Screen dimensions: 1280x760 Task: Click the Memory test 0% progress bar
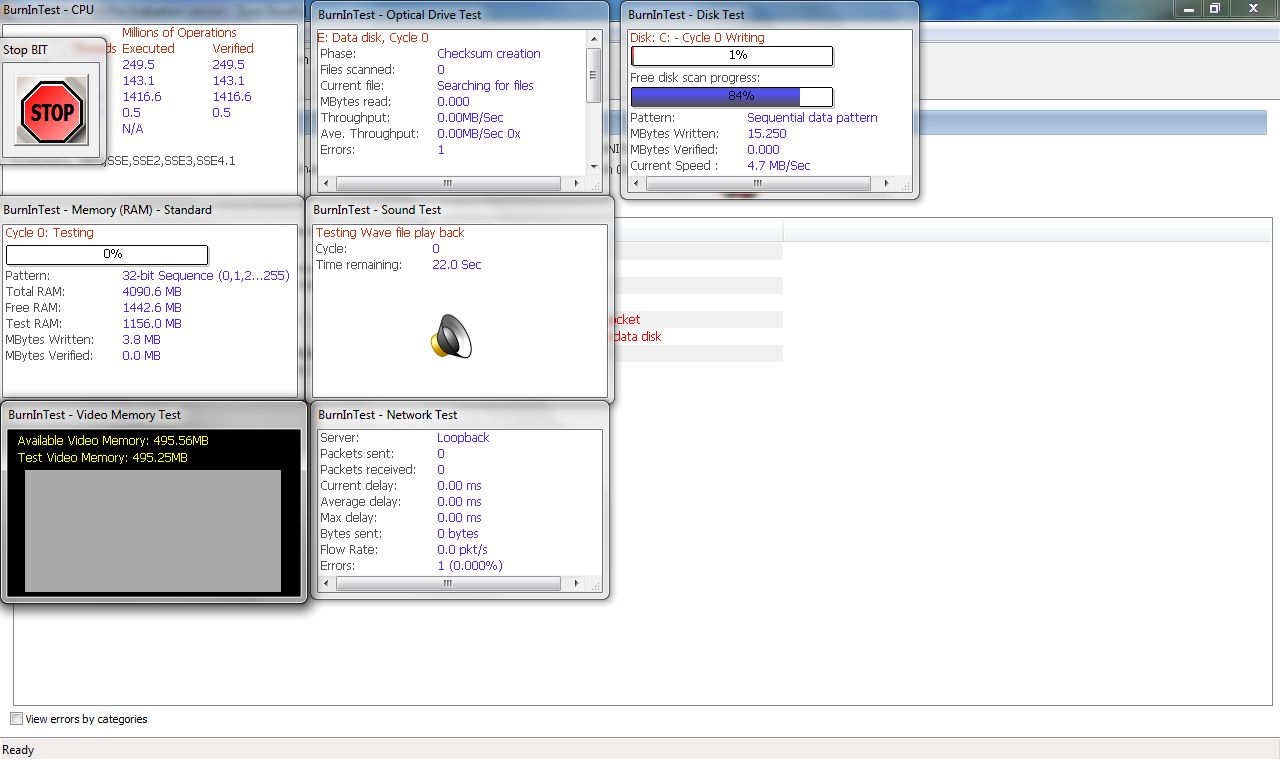[x=107, y=255]
